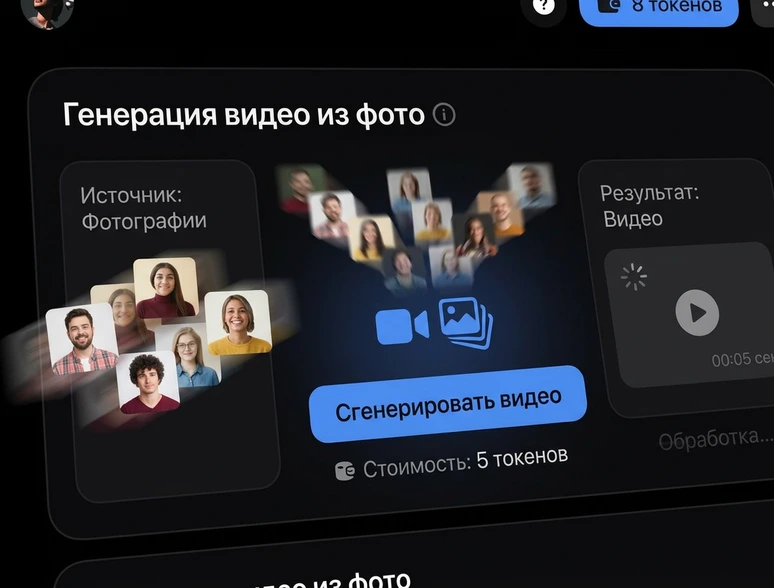
Task: Select the woman in maroon turtleneck photo
Action: point(165,288)
